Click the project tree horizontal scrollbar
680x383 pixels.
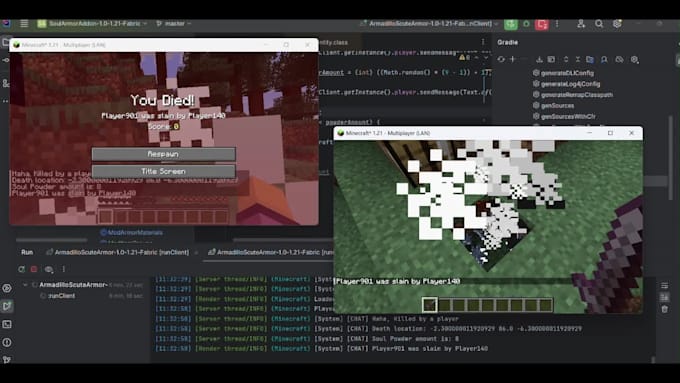tap(51, 239)
